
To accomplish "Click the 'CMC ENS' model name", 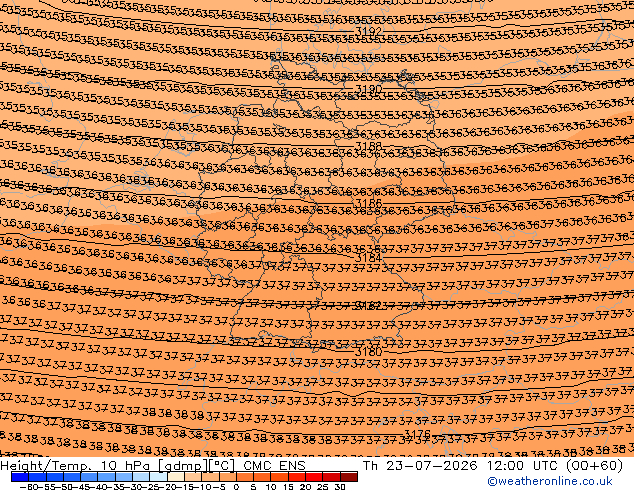I will pos(274,466).
